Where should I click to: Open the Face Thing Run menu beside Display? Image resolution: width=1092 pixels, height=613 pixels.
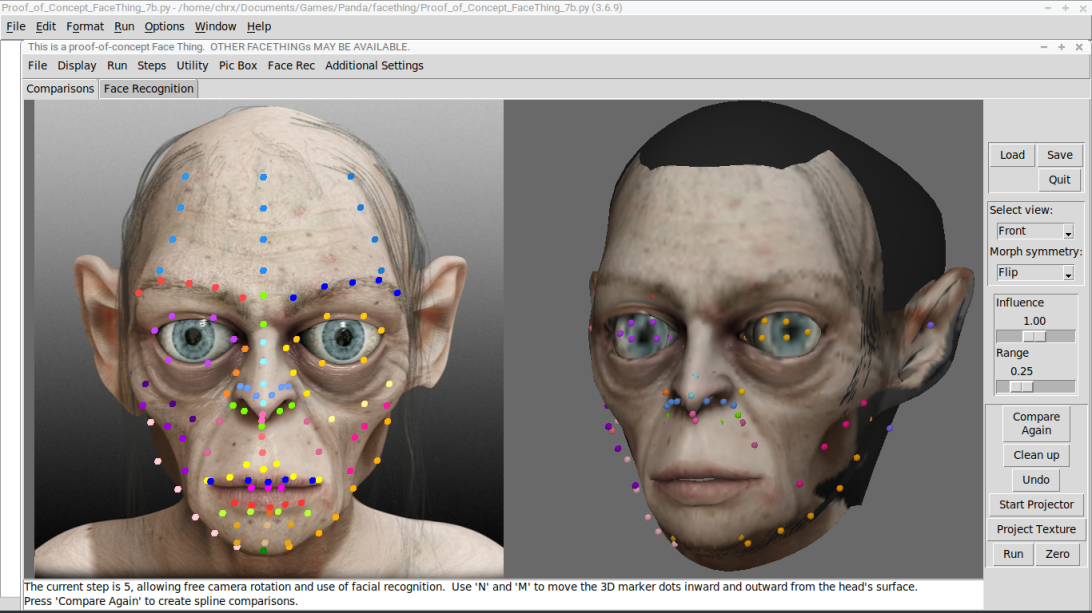pyautogui.click(x=117, y=65)
